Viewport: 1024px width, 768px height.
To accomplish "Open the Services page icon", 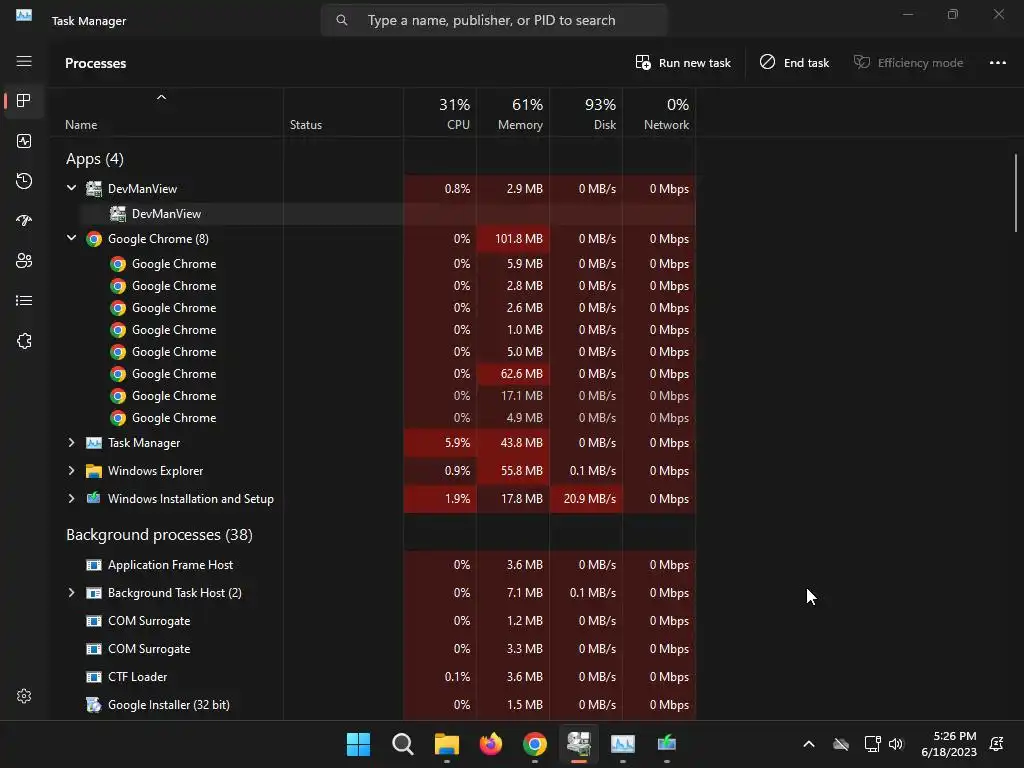I will point(24,341).
